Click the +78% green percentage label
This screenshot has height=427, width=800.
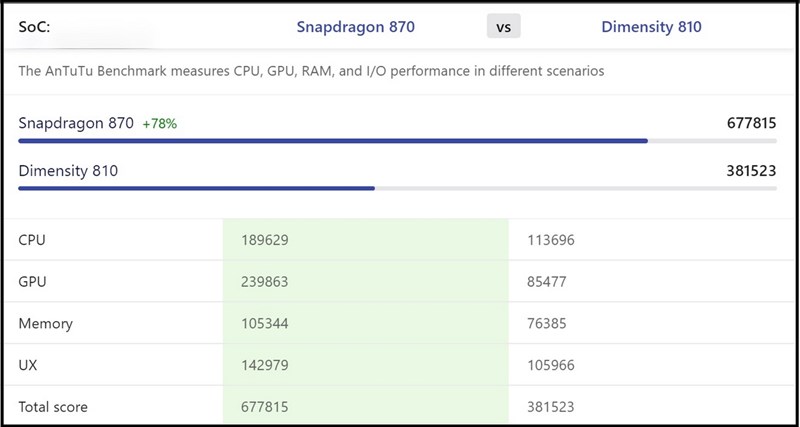point(160,124)
